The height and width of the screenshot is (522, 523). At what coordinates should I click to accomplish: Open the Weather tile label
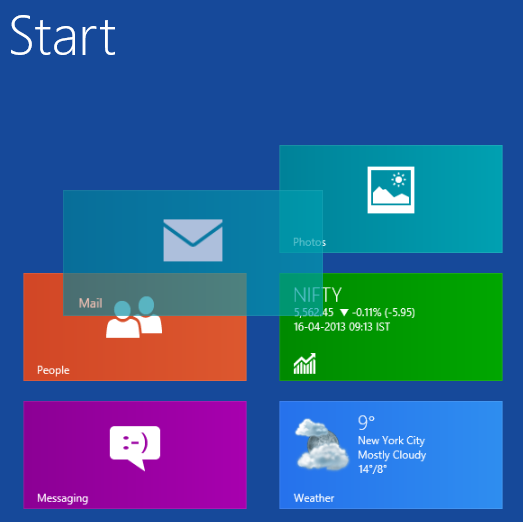[x=314, y=498]
